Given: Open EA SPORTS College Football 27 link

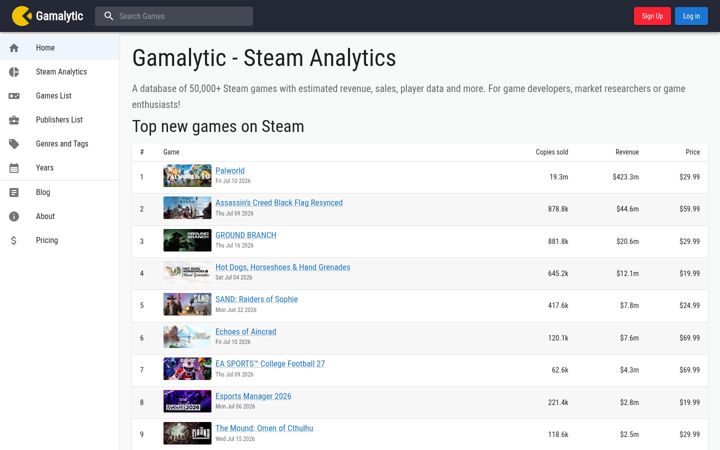Looking at the screenshot, I should 270,364.
